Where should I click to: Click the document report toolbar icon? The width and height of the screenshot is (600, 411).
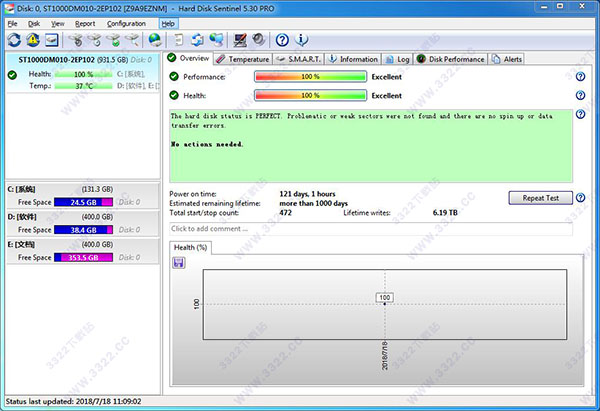pyautogui.click(x=179, y=40)
